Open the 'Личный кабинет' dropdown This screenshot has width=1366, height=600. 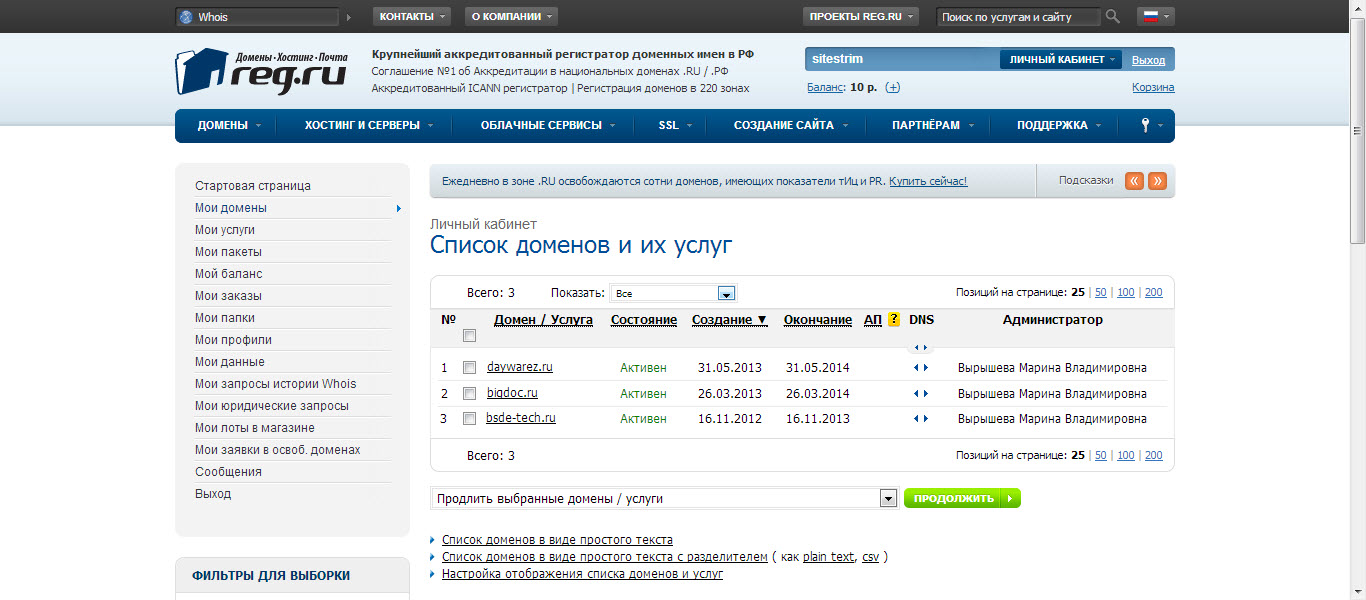[x=1060, y=60]
